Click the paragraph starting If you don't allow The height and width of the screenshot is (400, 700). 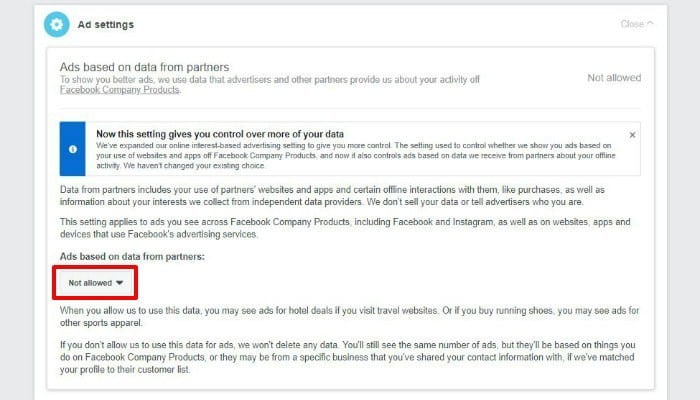tap(347, 357)
